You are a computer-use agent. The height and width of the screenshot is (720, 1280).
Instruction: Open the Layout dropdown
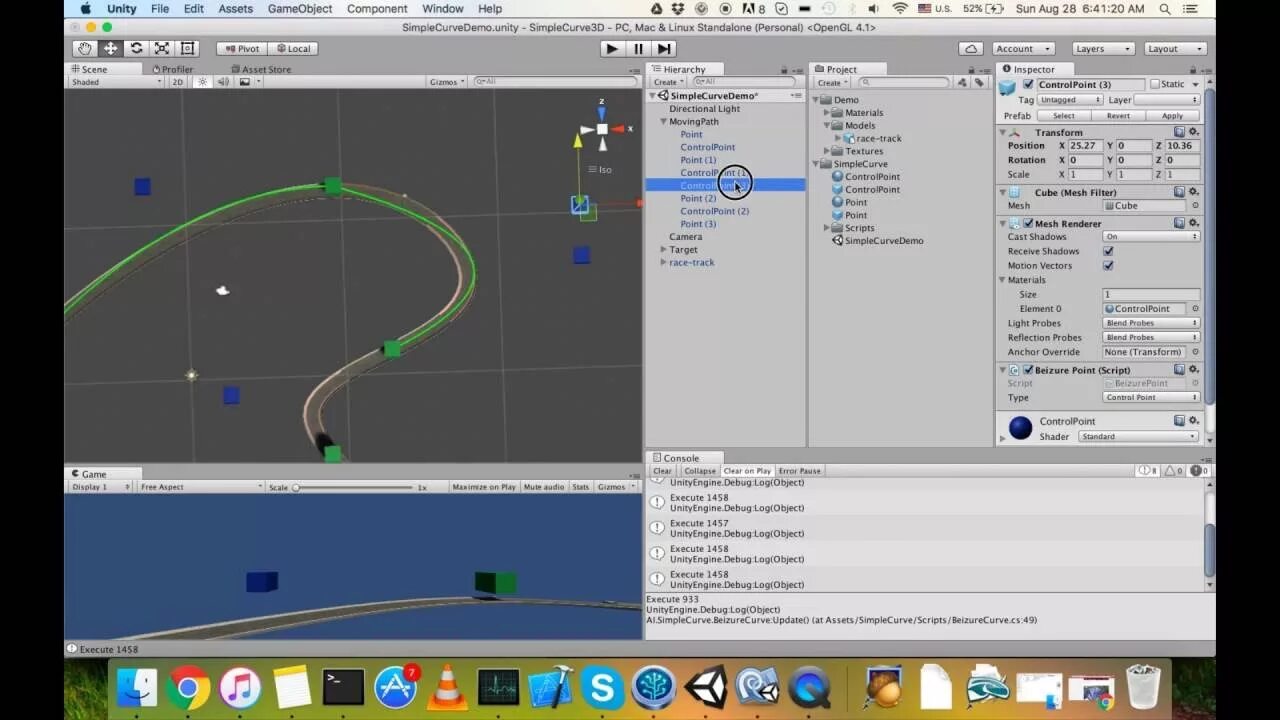[1175, 48]
